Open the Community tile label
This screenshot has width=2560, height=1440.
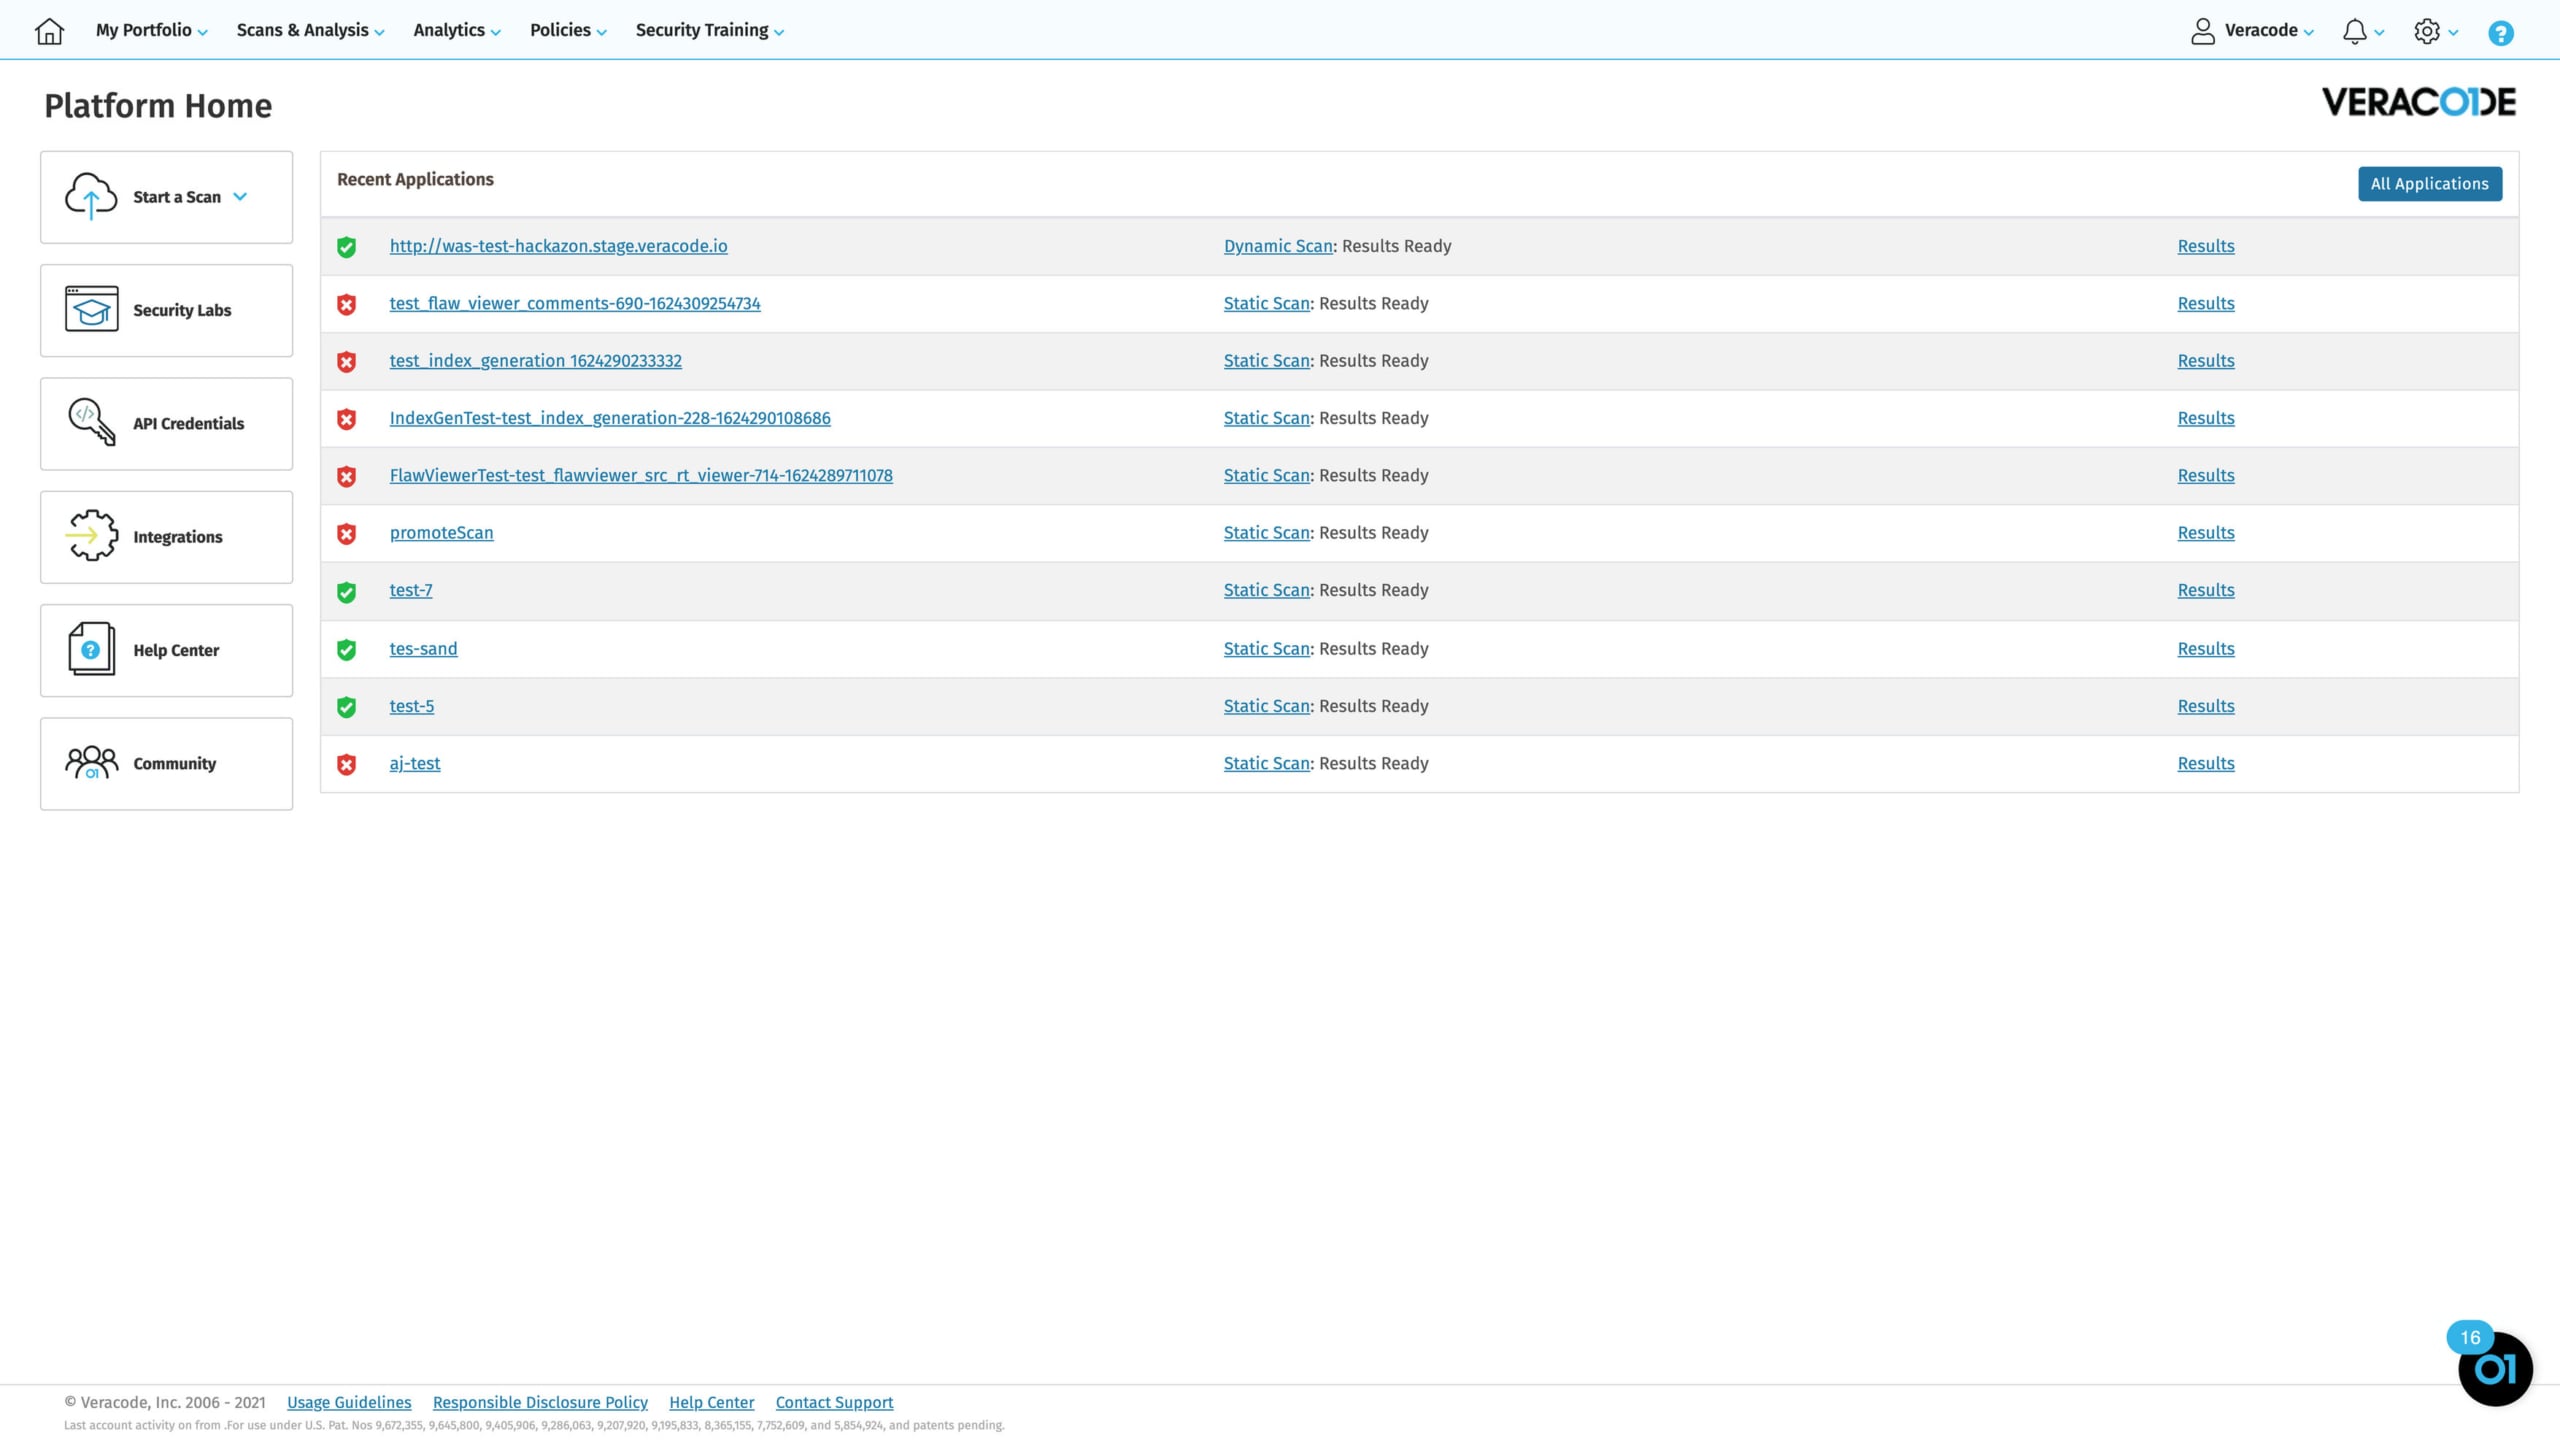pyautogui.click(x=174, y=763)
